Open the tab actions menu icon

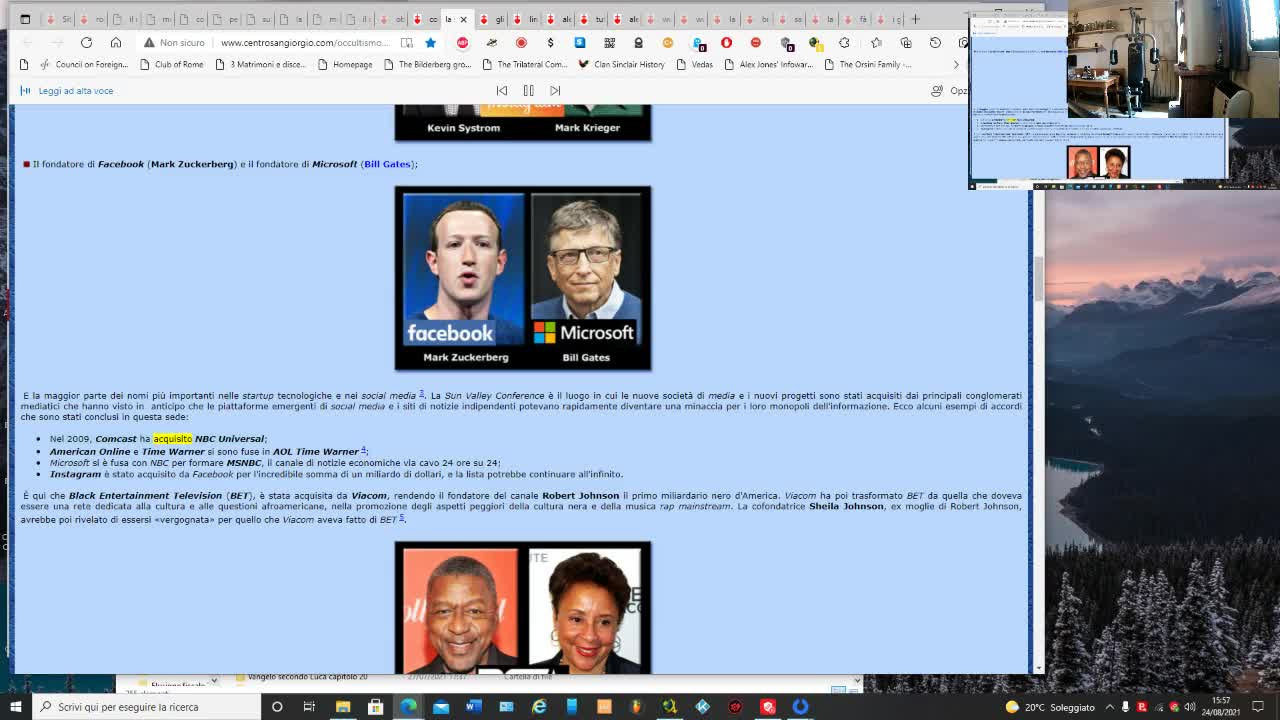(x=25, y=19)
